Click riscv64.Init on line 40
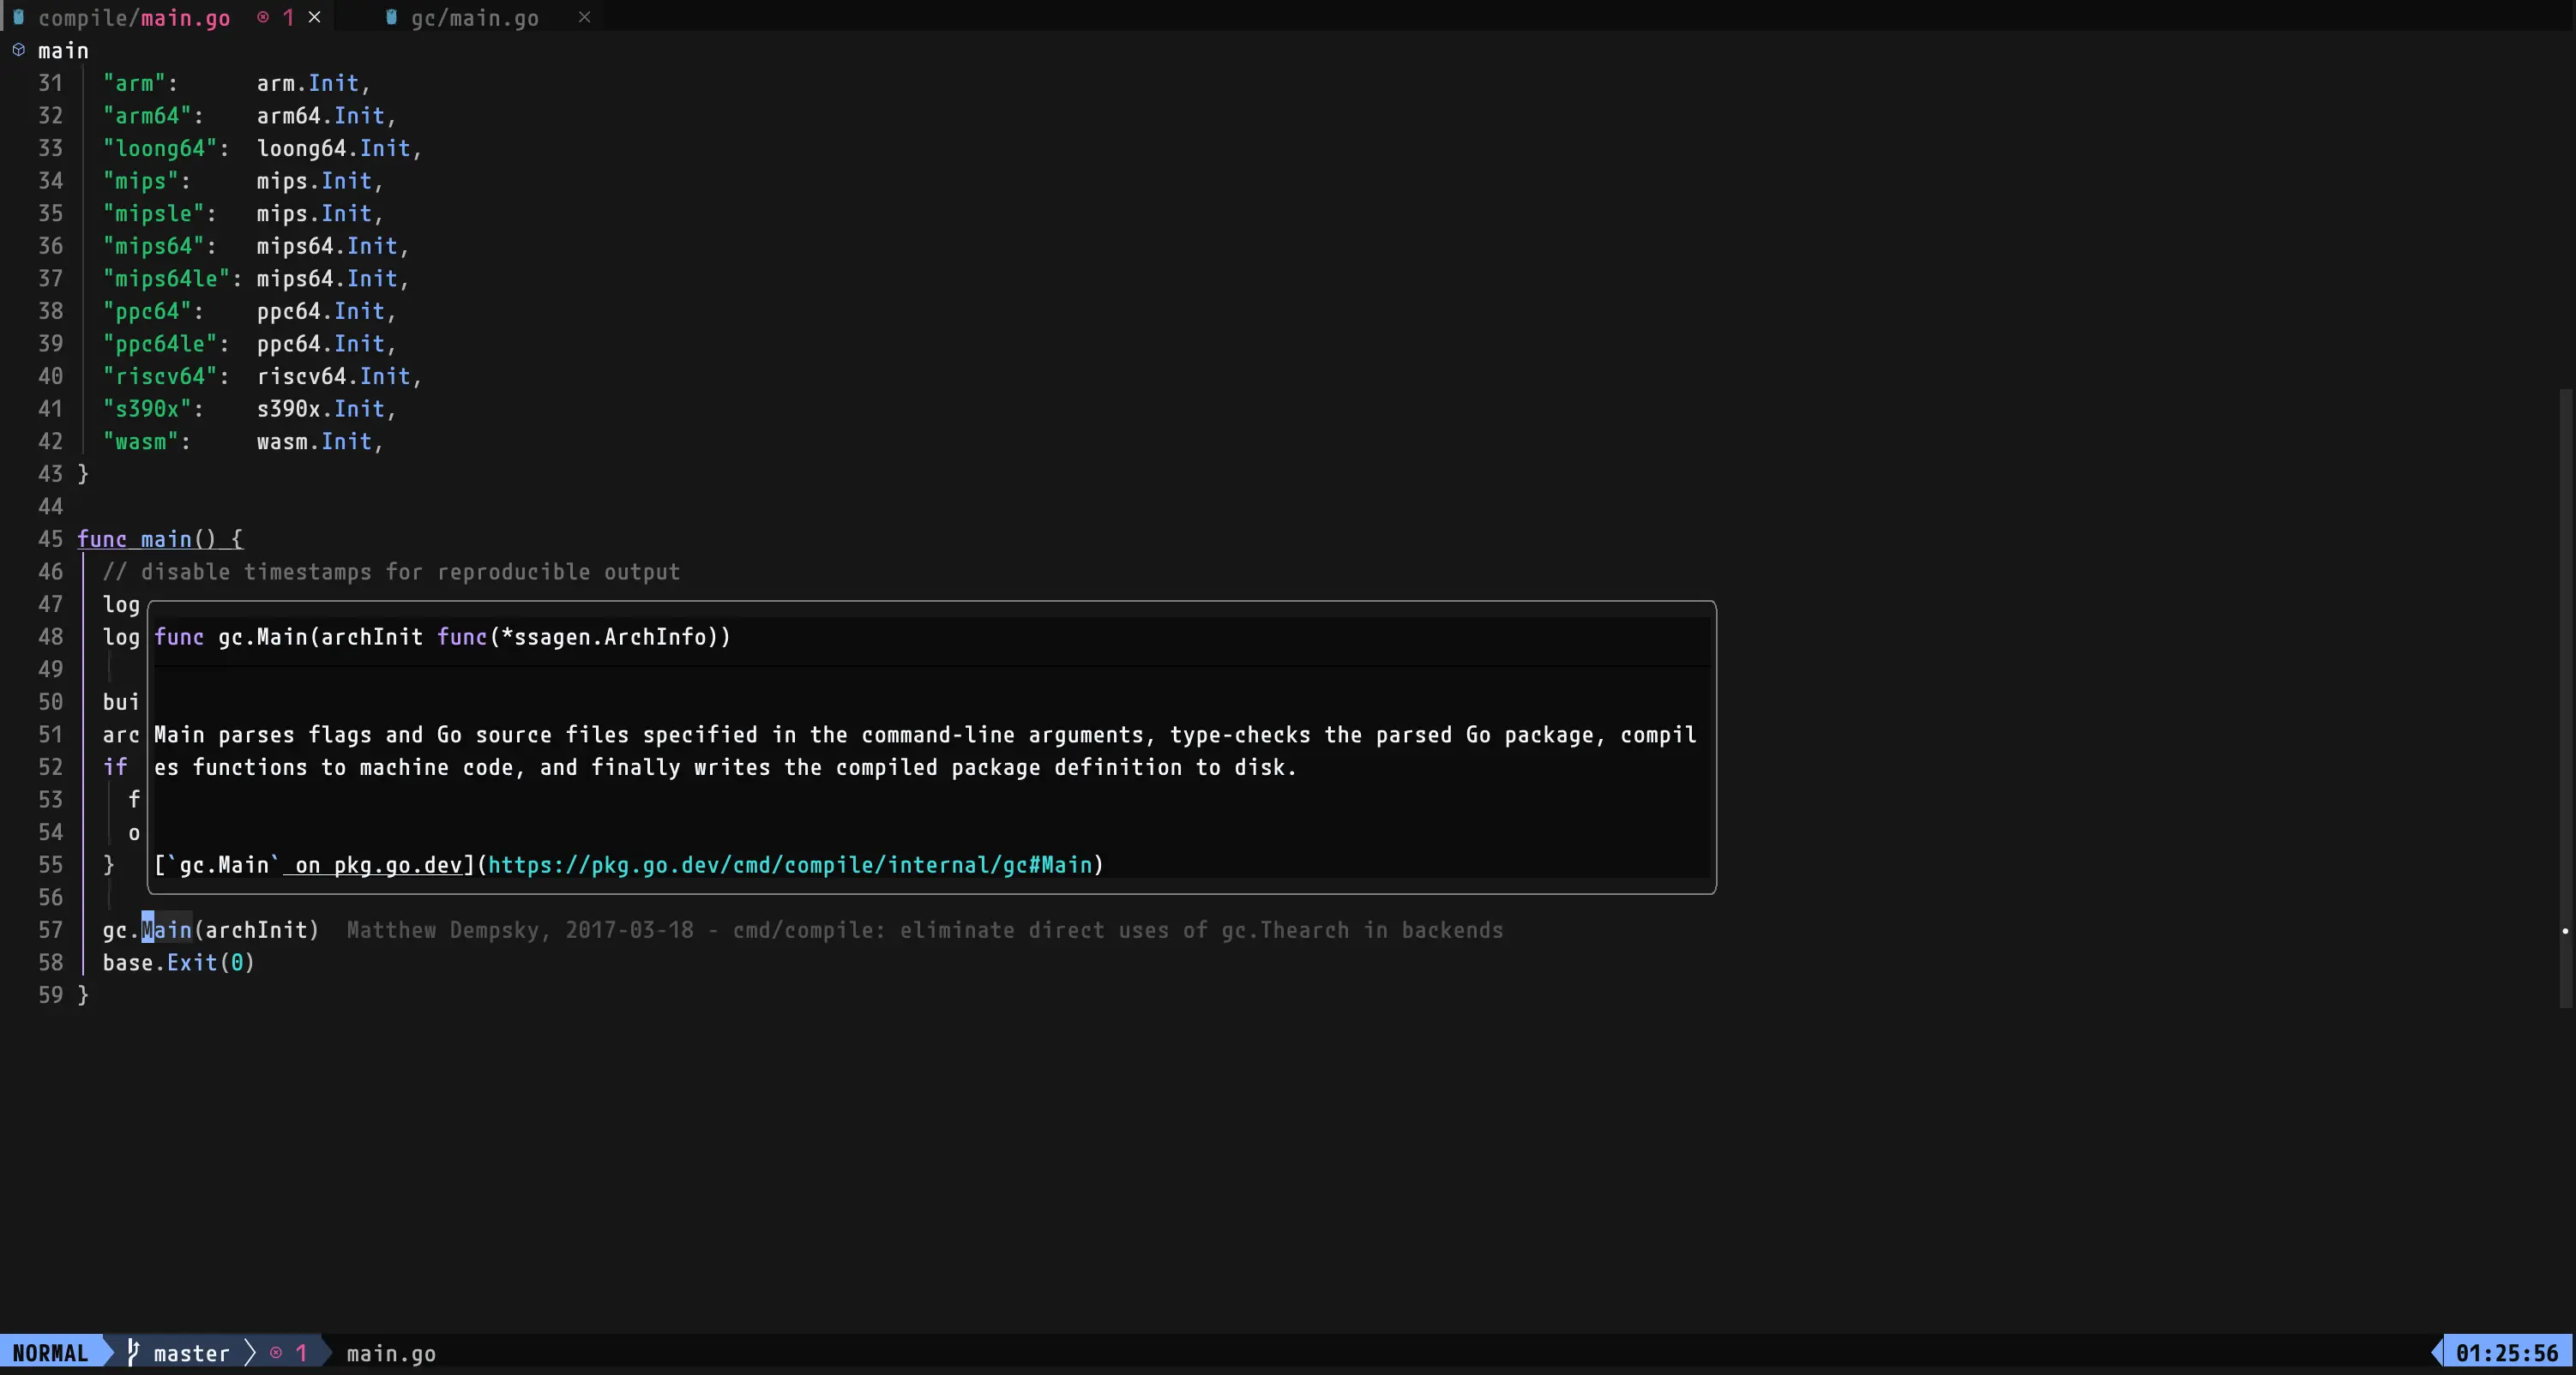Screen dimensions: 2576x1375 pos(334,376)
